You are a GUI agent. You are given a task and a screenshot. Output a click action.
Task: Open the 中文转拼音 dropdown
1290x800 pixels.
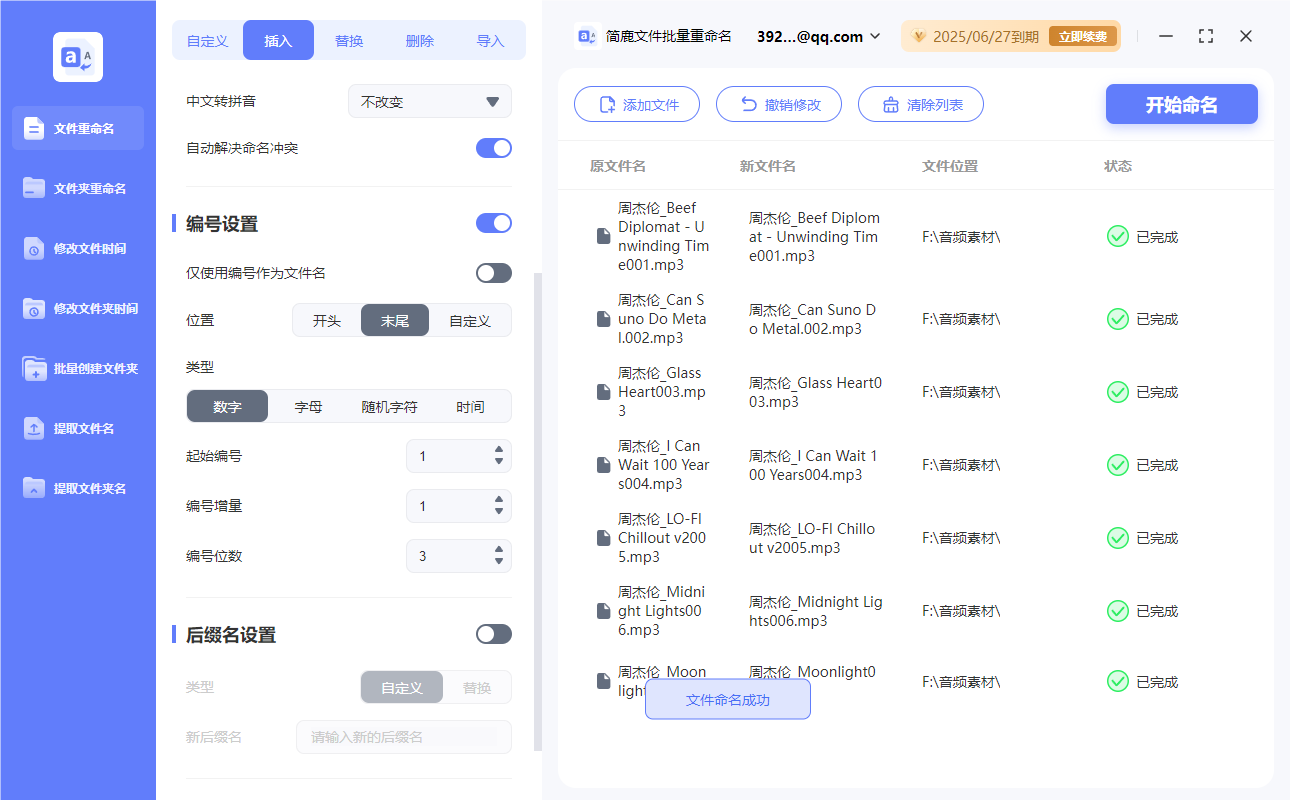coord(429,100)
